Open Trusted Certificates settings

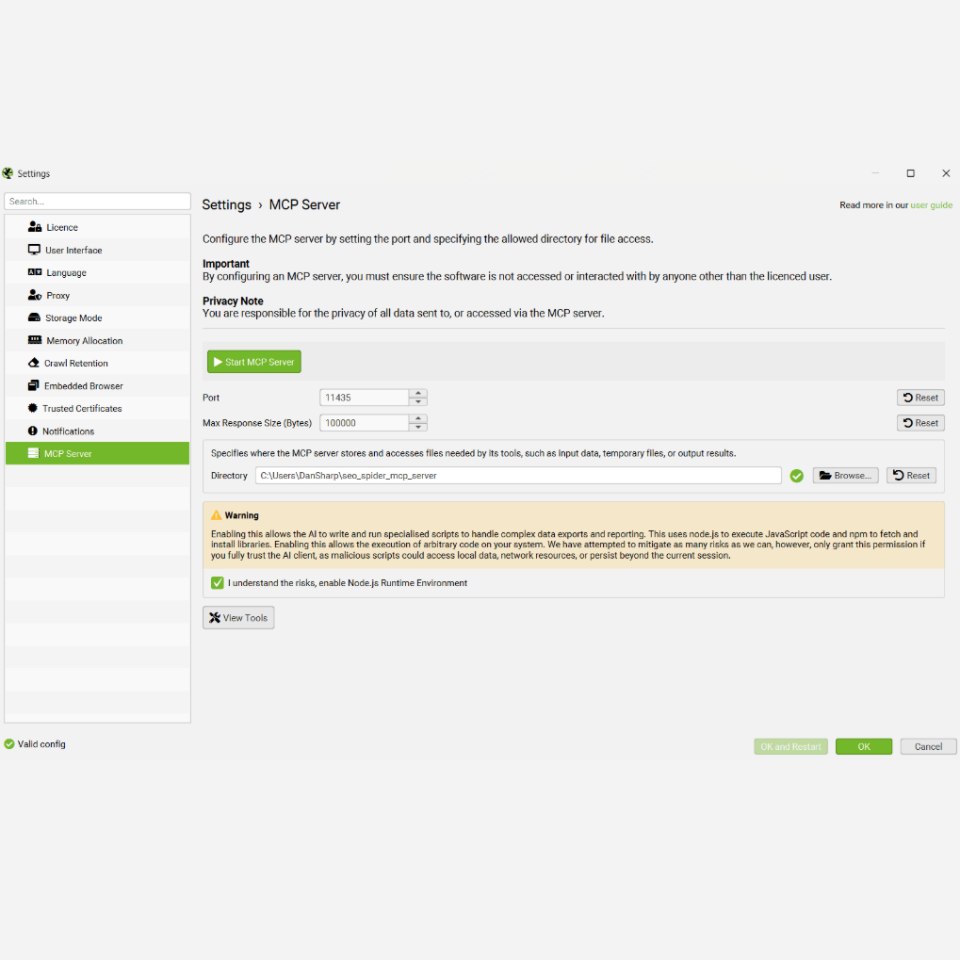[x=97, y=408]
